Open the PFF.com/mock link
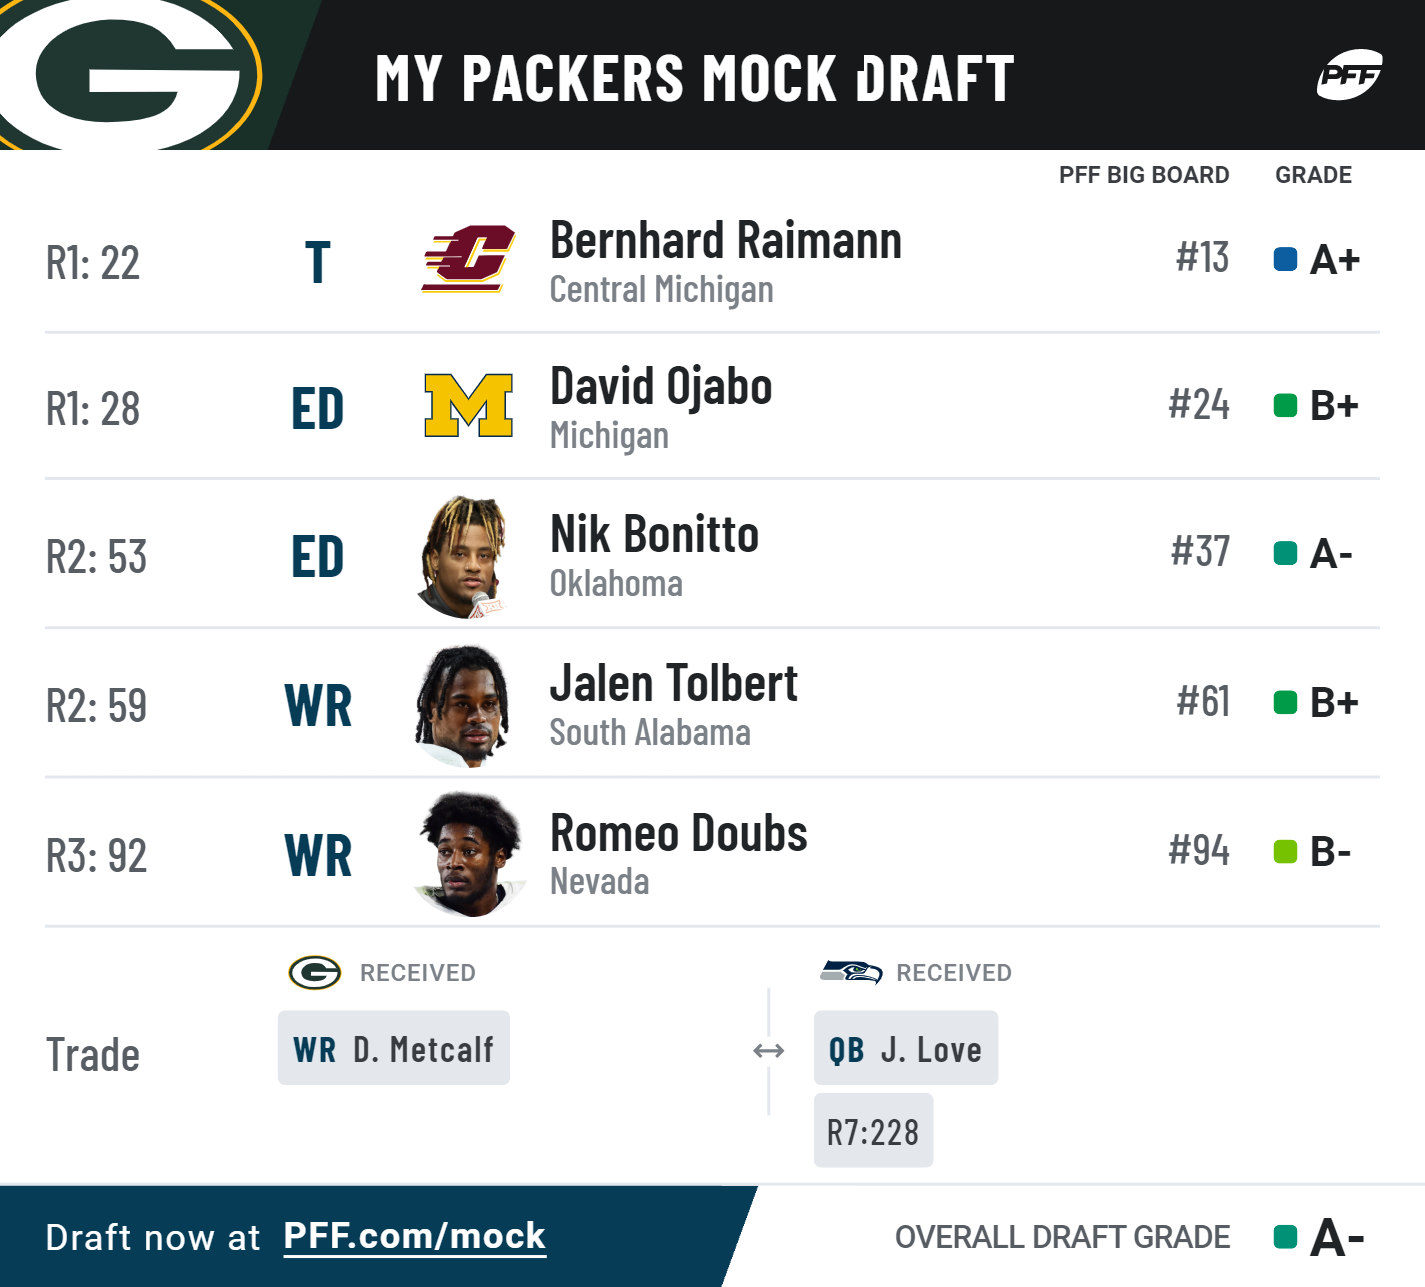The height and width of the screenshot is (1287, 1425). [414, 1237]
